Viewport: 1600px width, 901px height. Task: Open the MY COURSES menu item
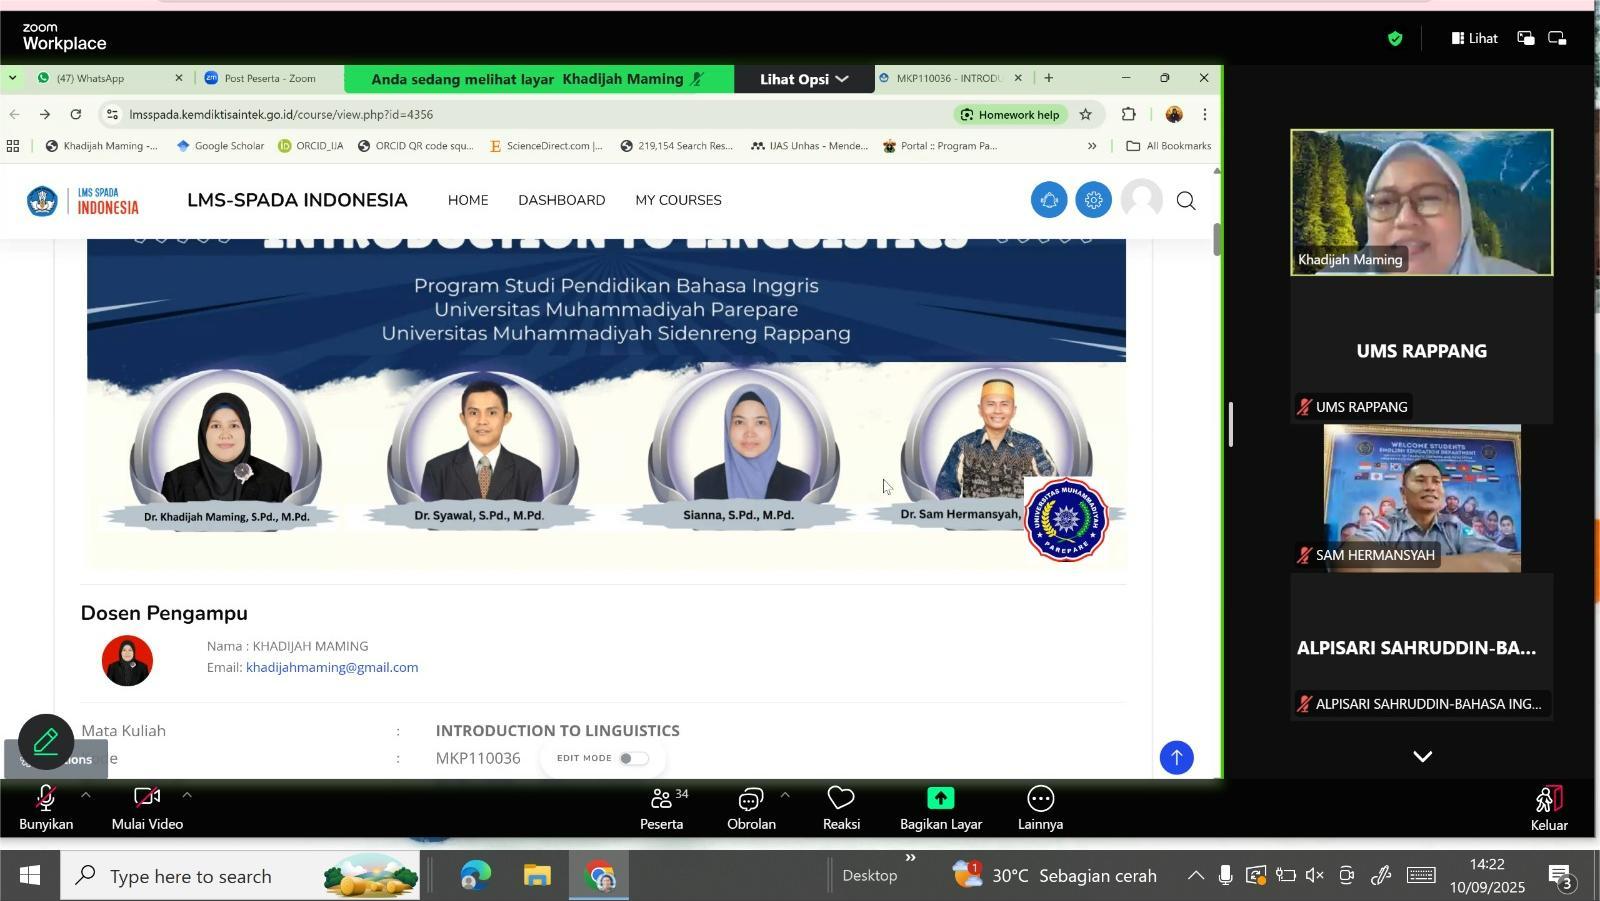(678, 200)
